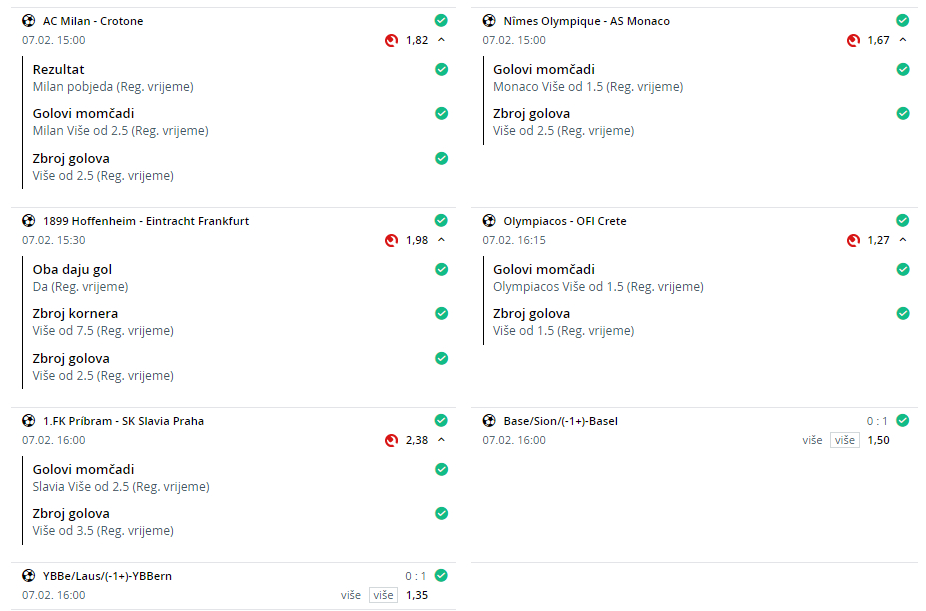The image size is (926, 611).
Task: Click the red bet builder icon beside odds 2,38
Action: (x=392, y=440)
